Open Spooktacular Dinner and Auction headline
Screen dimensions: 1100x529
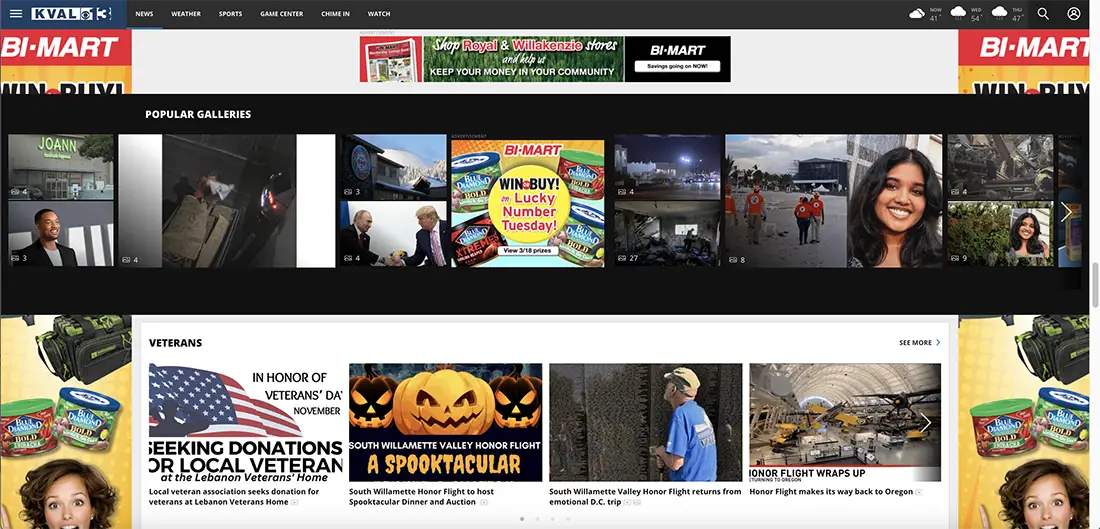(x=422, y=497)
